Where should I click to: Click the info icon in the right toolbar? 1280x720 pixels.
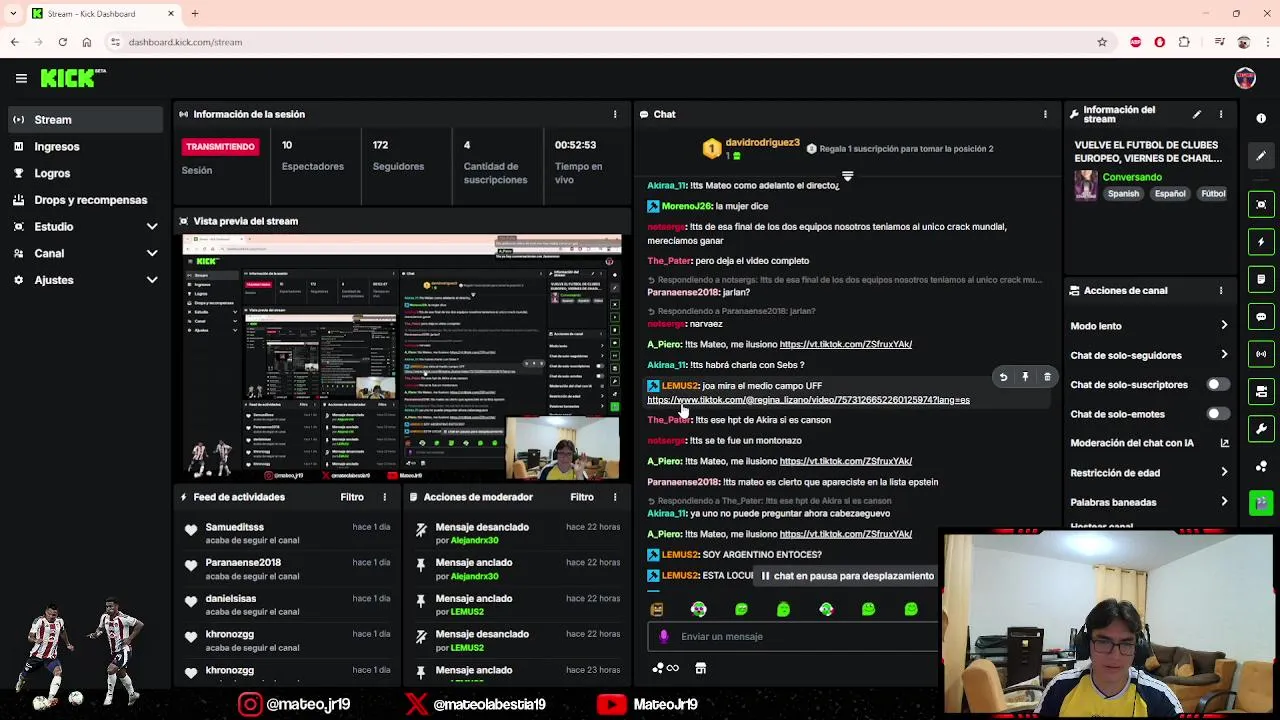point(1261,118)
